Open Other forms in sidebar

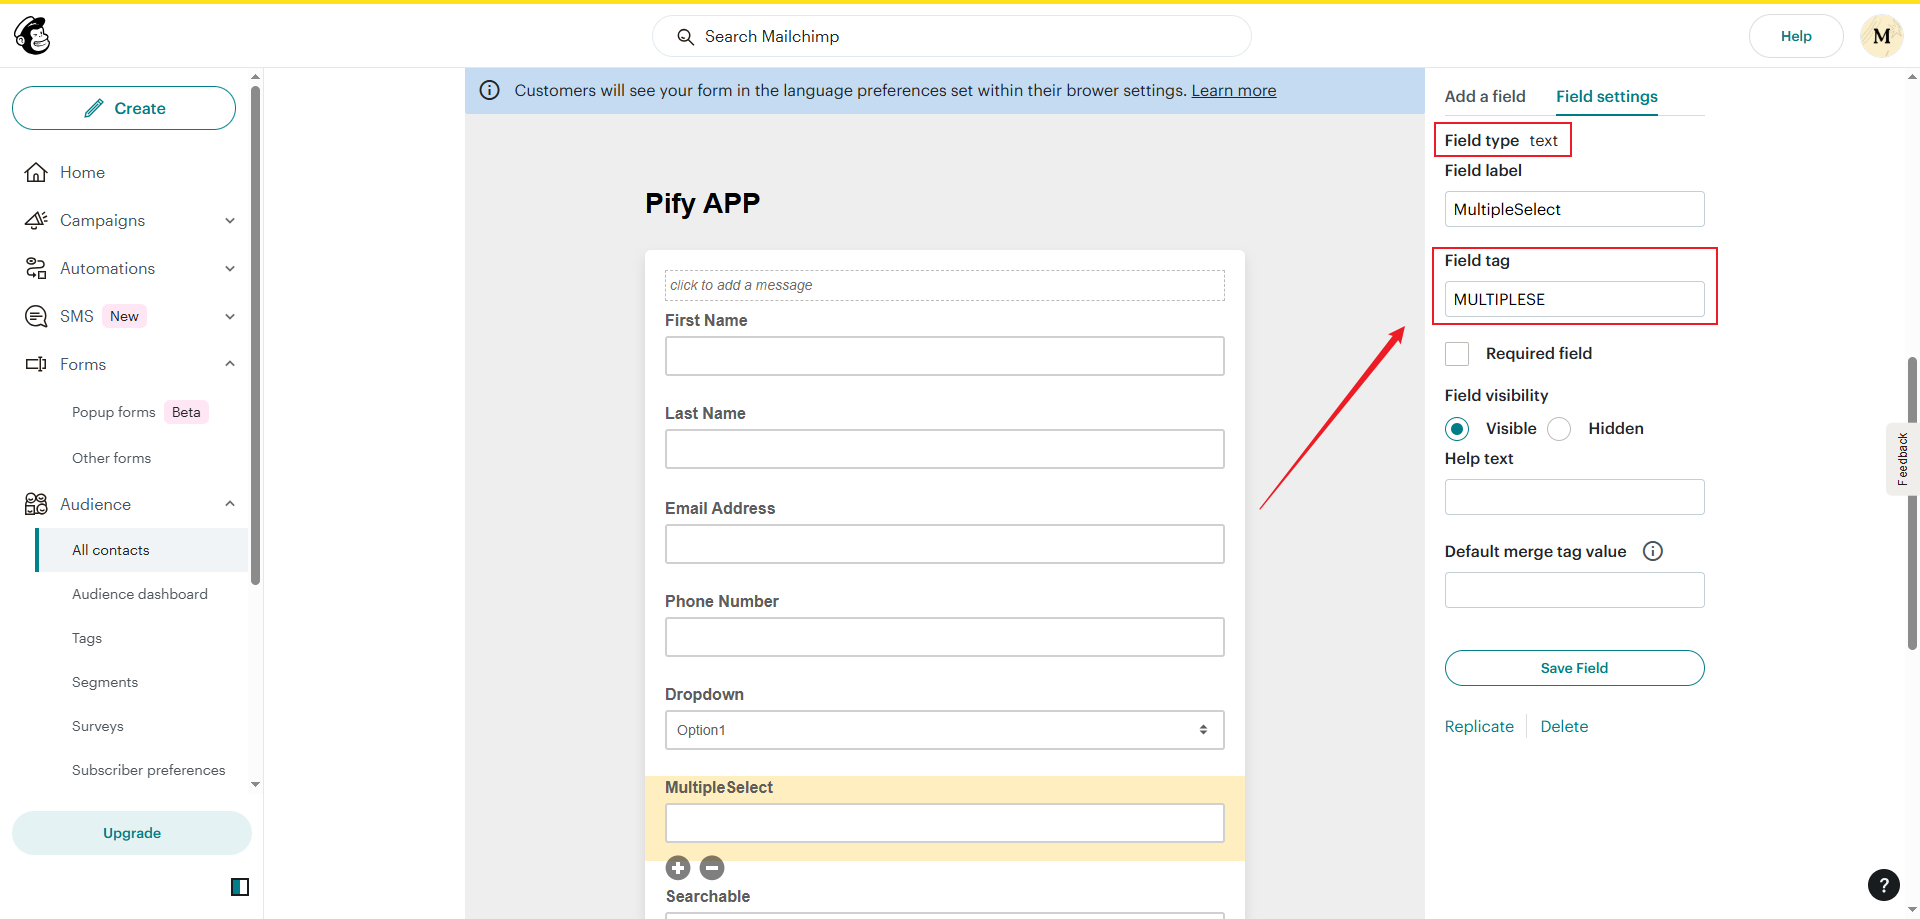tap(111, 458)
